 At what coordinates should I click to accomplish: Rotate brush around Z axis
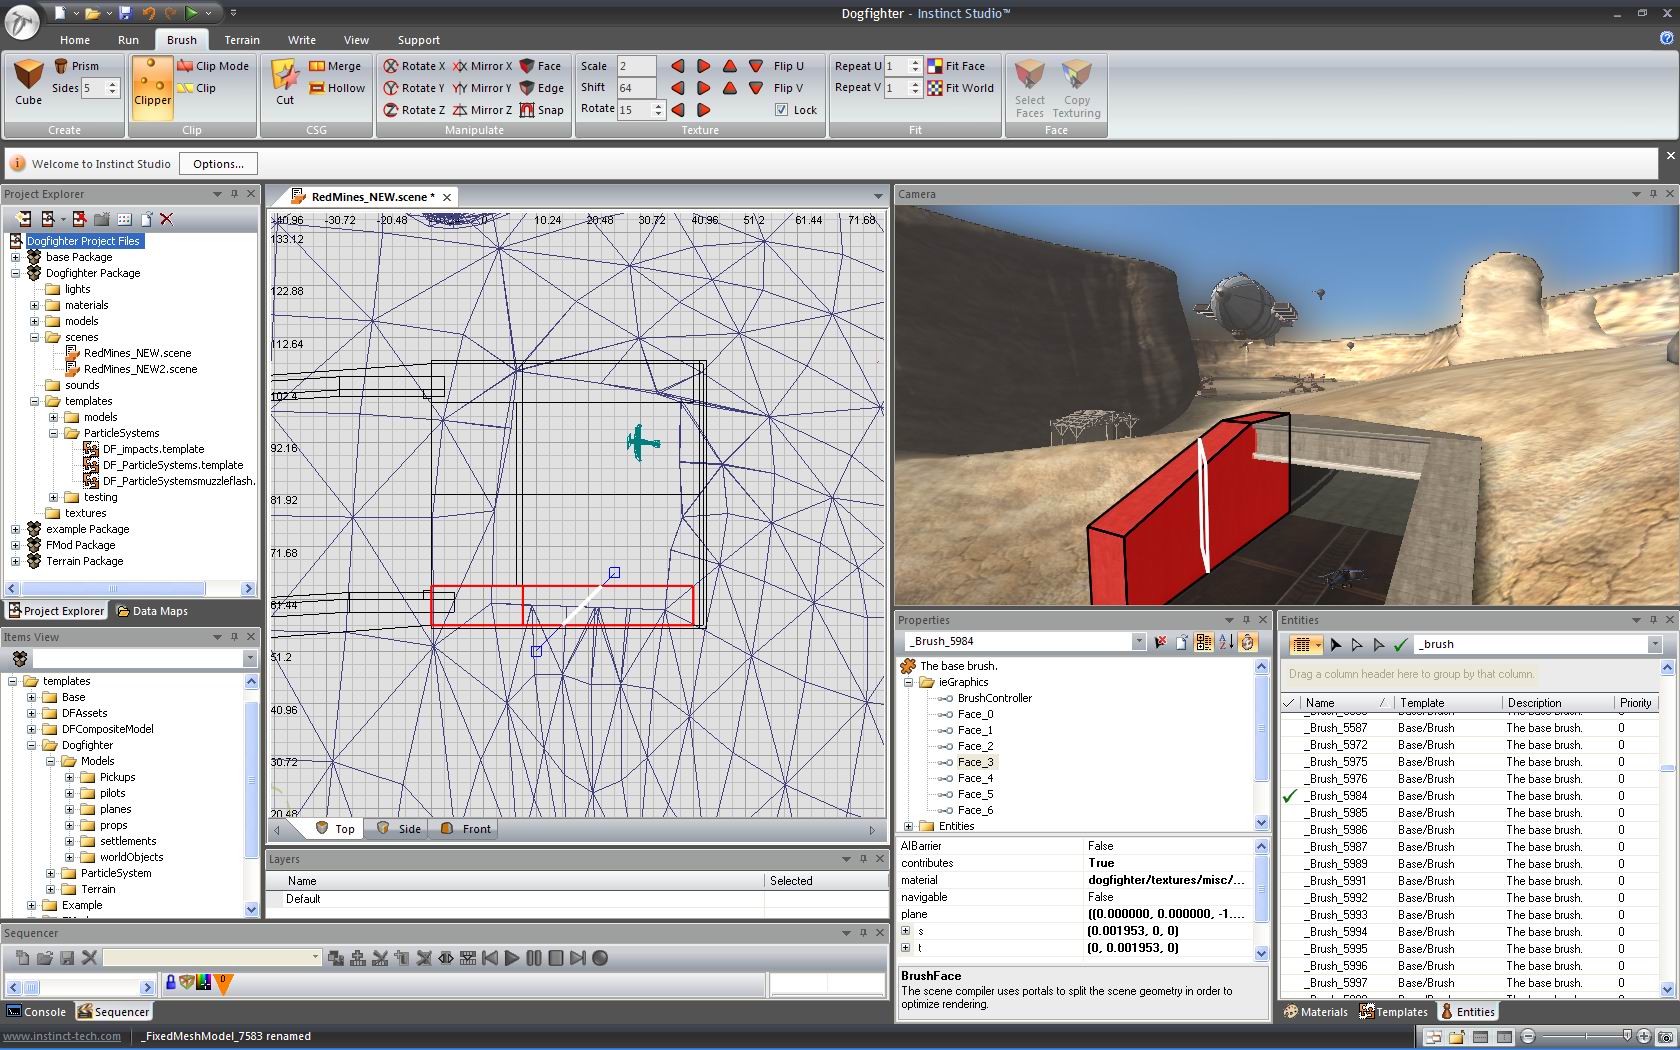click(x=414, y=110)
